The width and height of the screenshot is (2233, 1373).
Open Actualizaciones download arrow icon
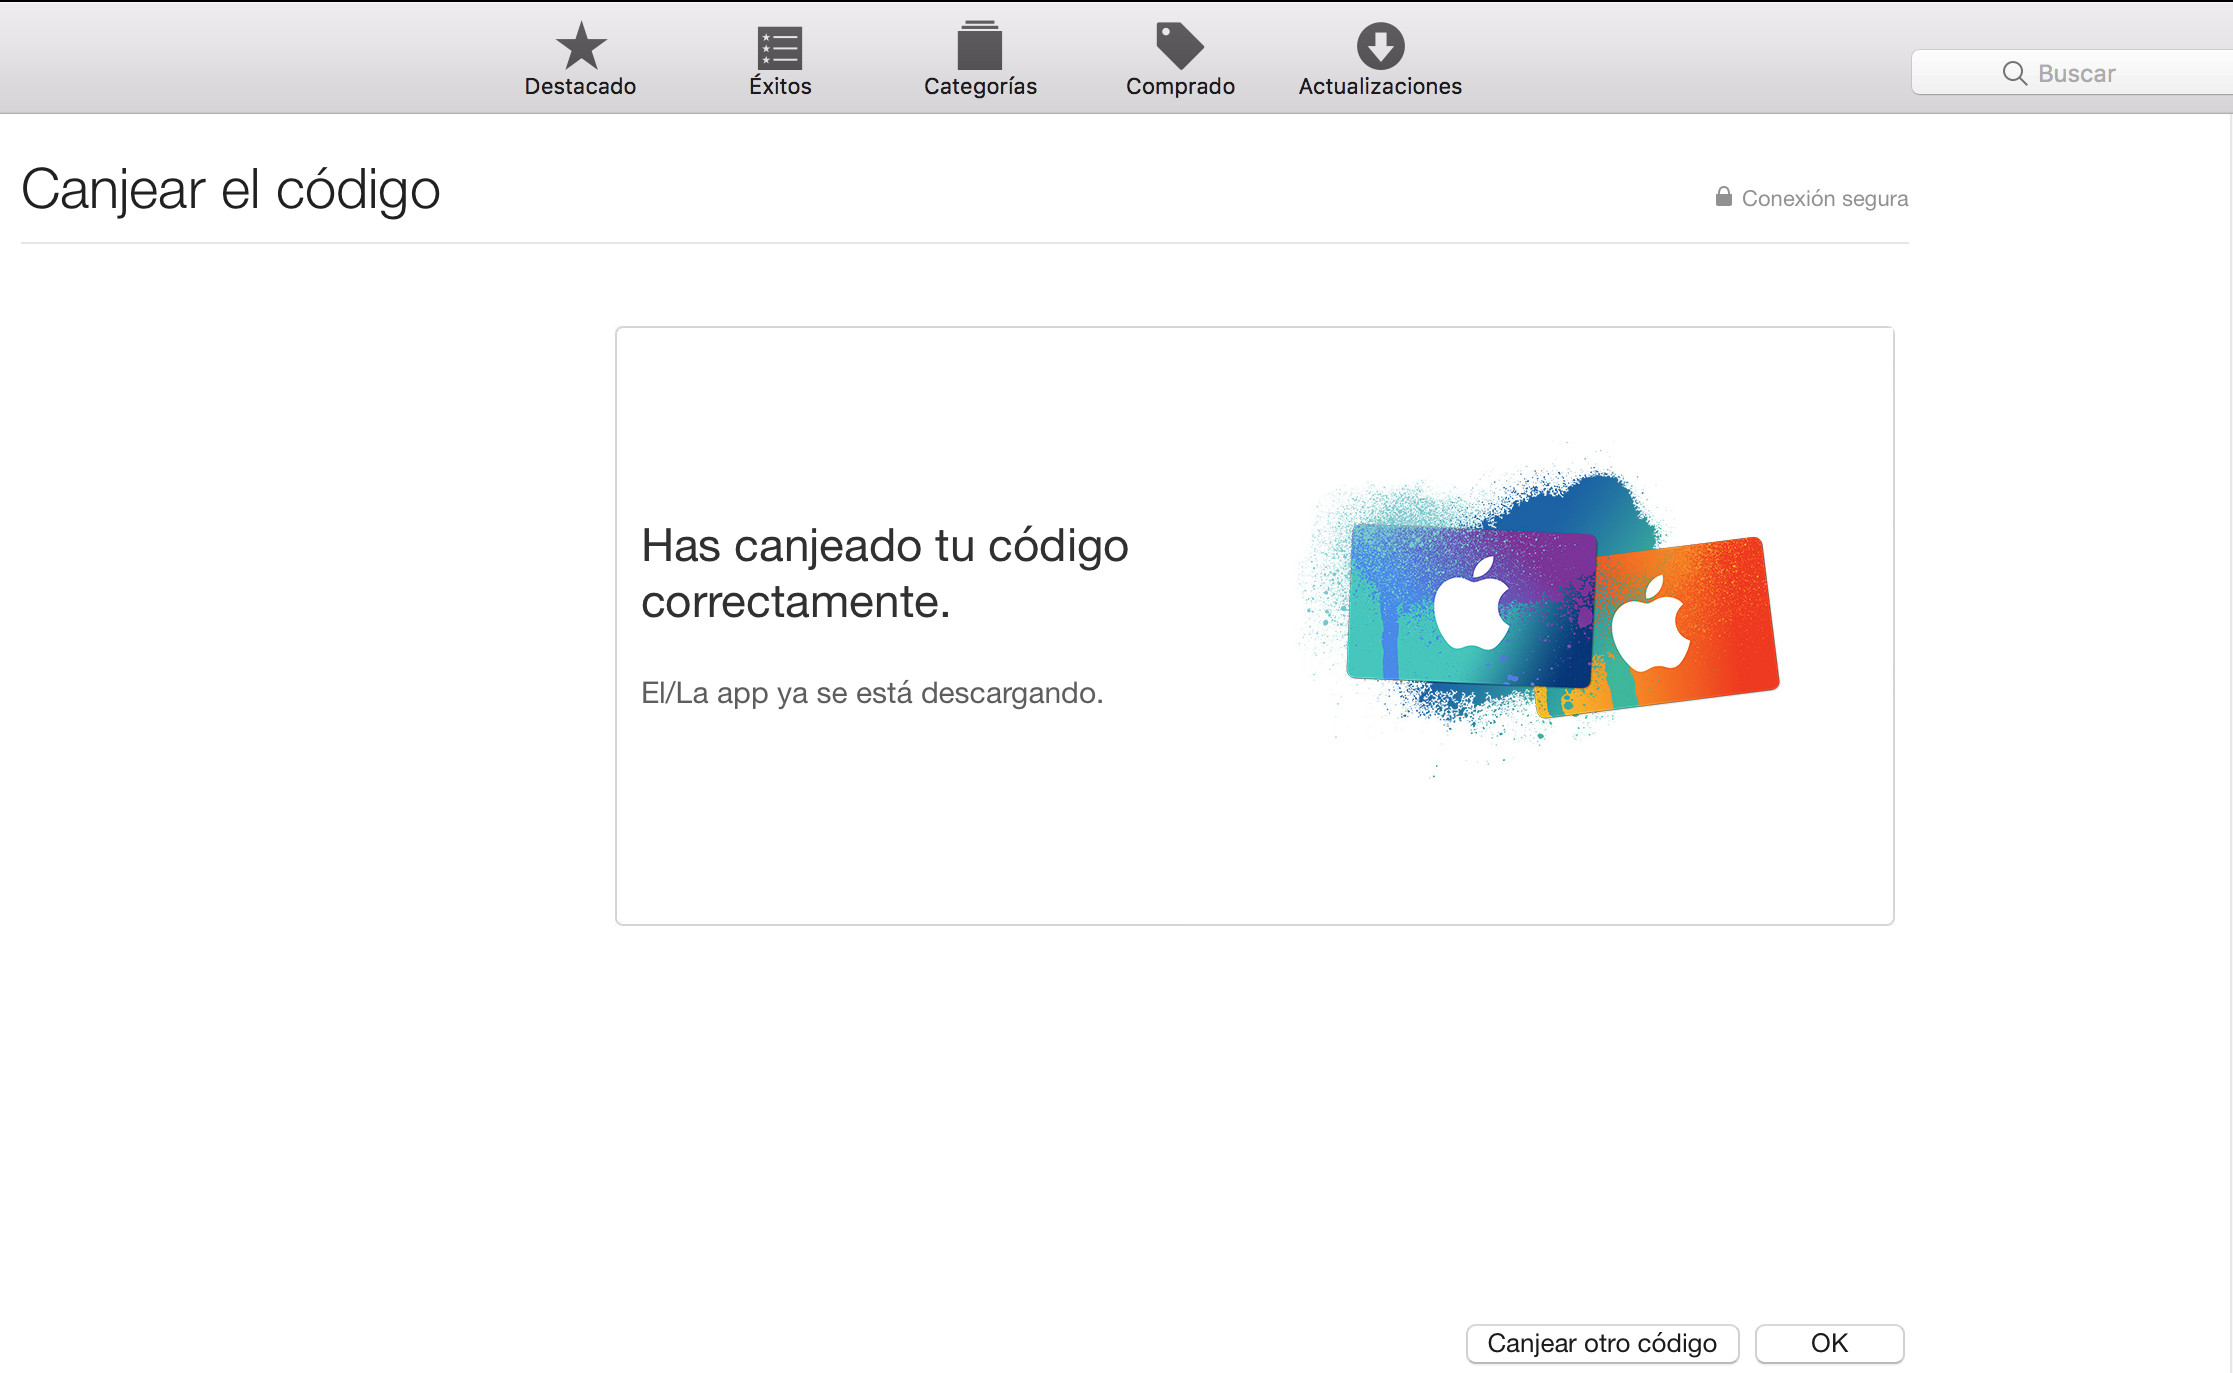pyautogui.click(x=1380, y=46)
